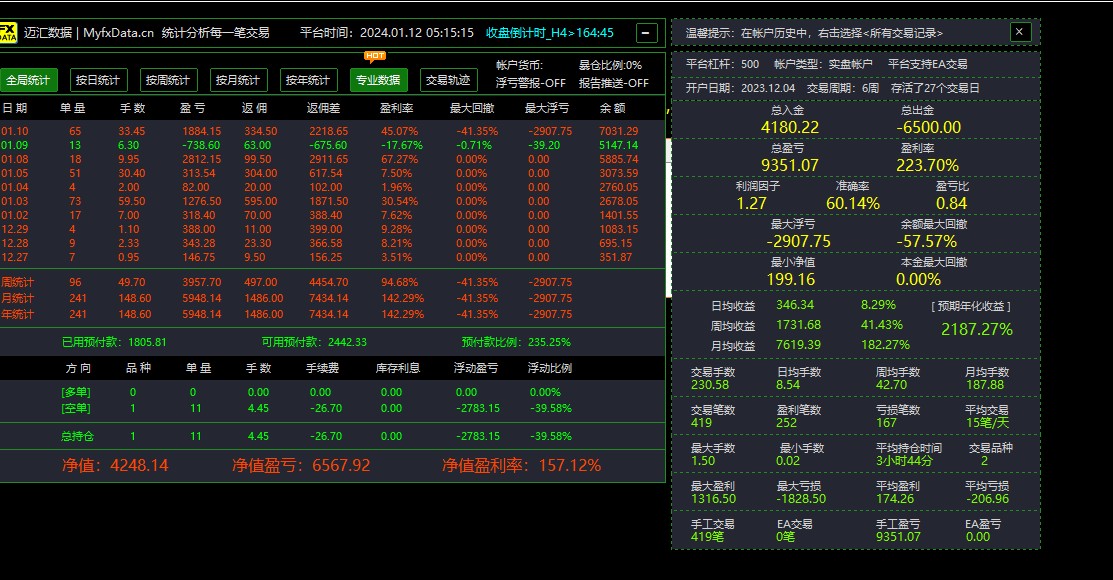The image size is (1113, 580).
Task: Select the 01.09 date row
Action: 332,145
